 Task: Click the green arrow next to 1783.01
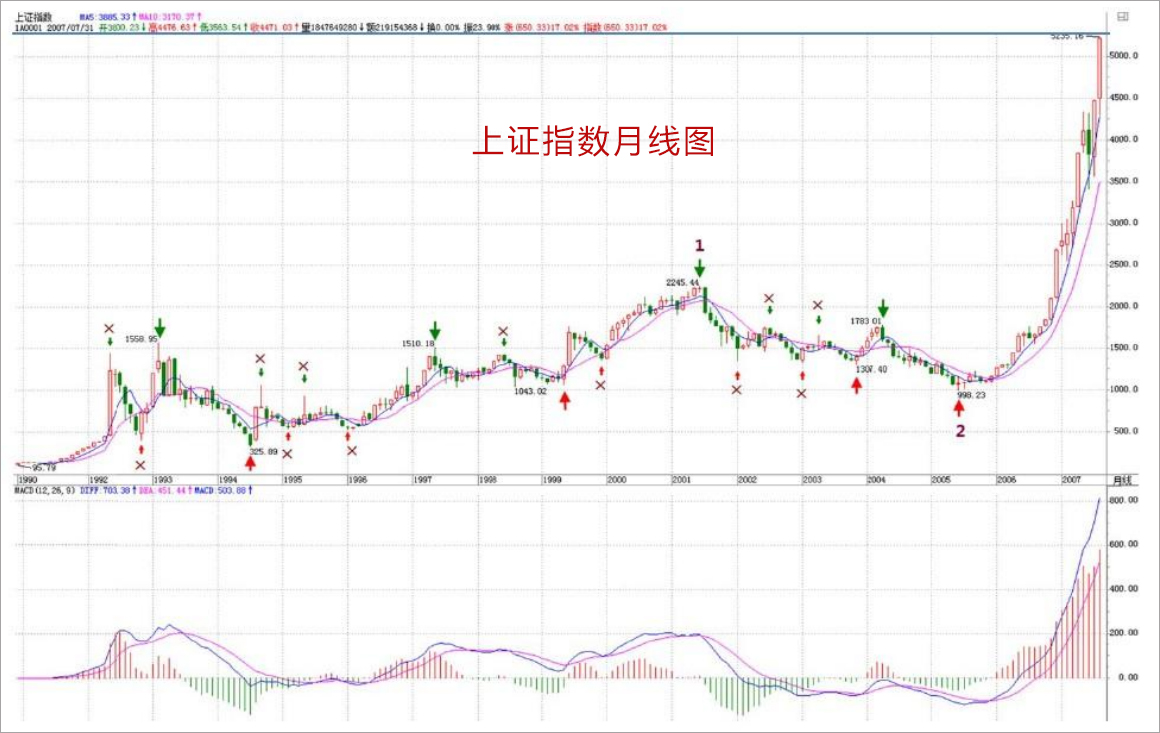(883, 309)
